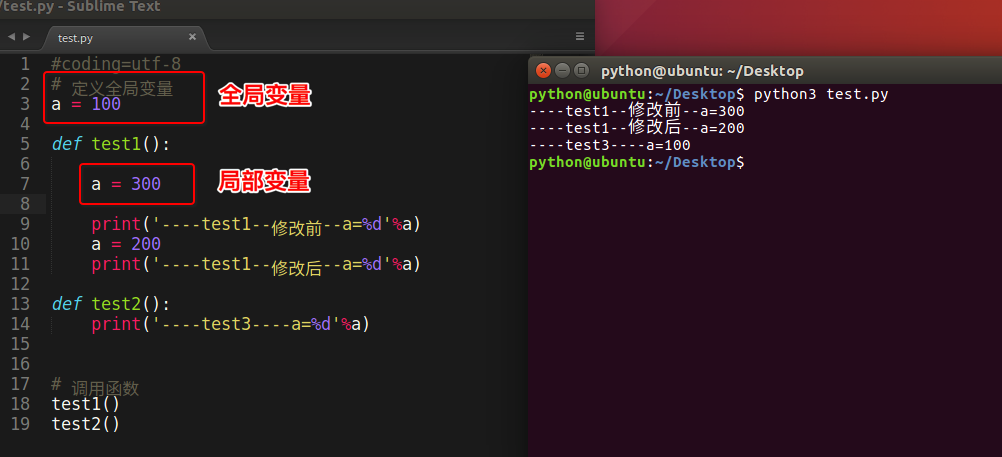Click line number 1 in gutter
The width and height of the screenshot is (1002, 457).
click(x=24, y=64)
